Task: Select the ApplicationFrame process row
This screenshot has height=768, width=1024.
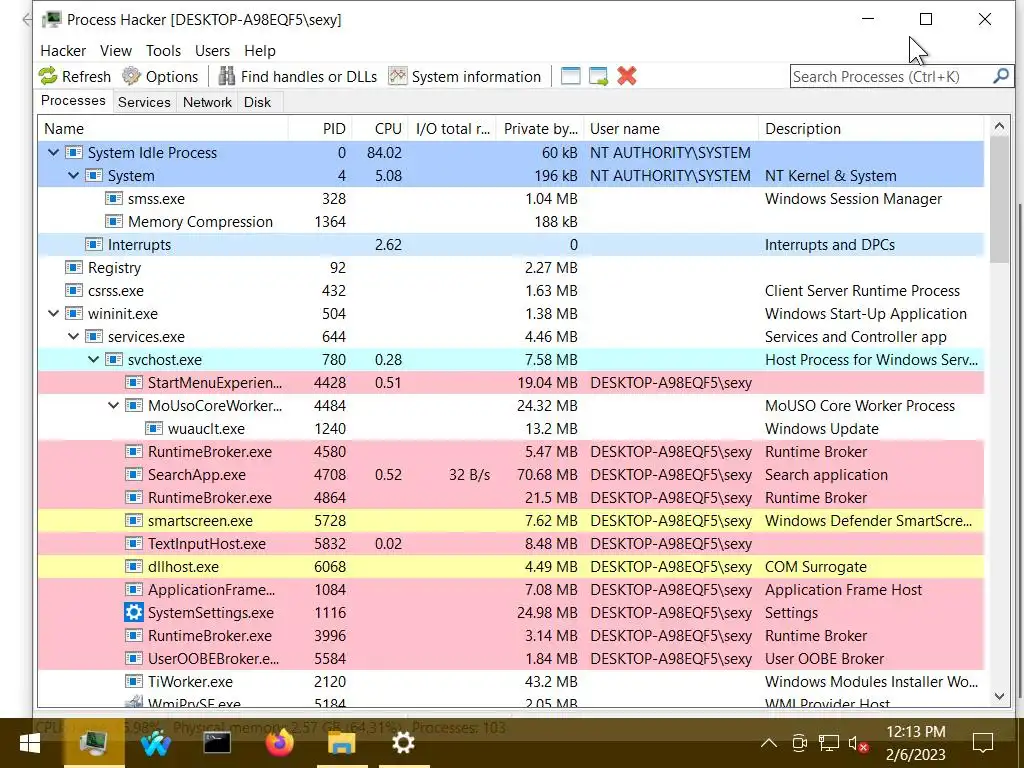Action: point(511,590)
